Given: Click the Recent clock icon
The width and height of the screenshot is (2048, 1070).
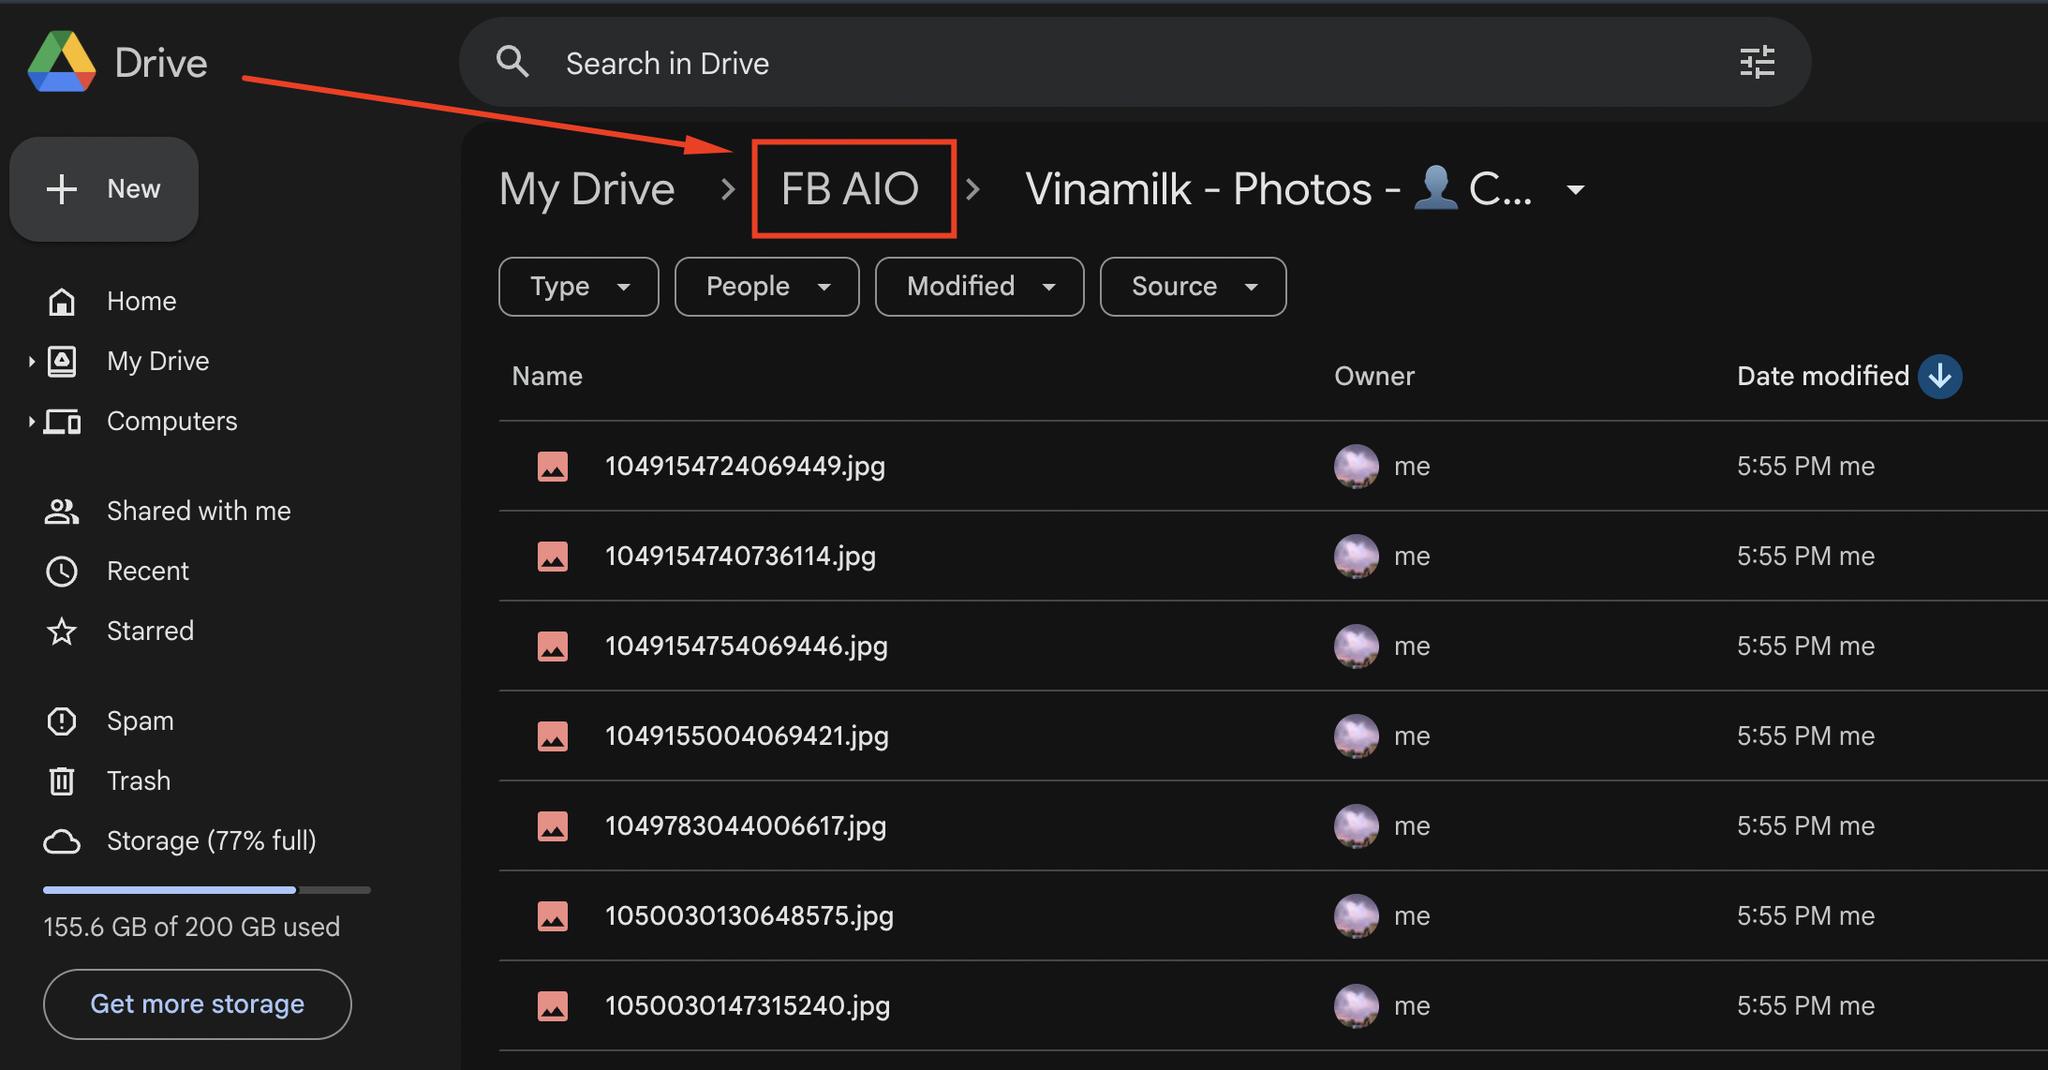Looking at the screenshot, I should 62,571.
